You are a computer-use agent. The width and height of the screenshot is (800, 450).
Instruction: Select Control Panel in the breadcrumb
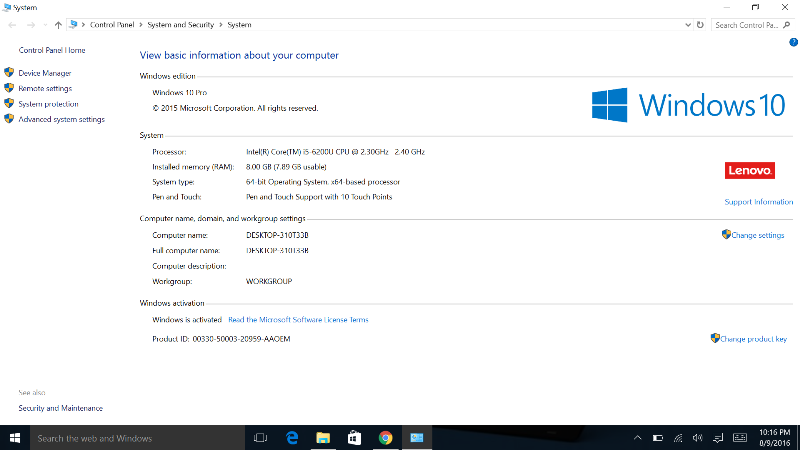(112, 24)
